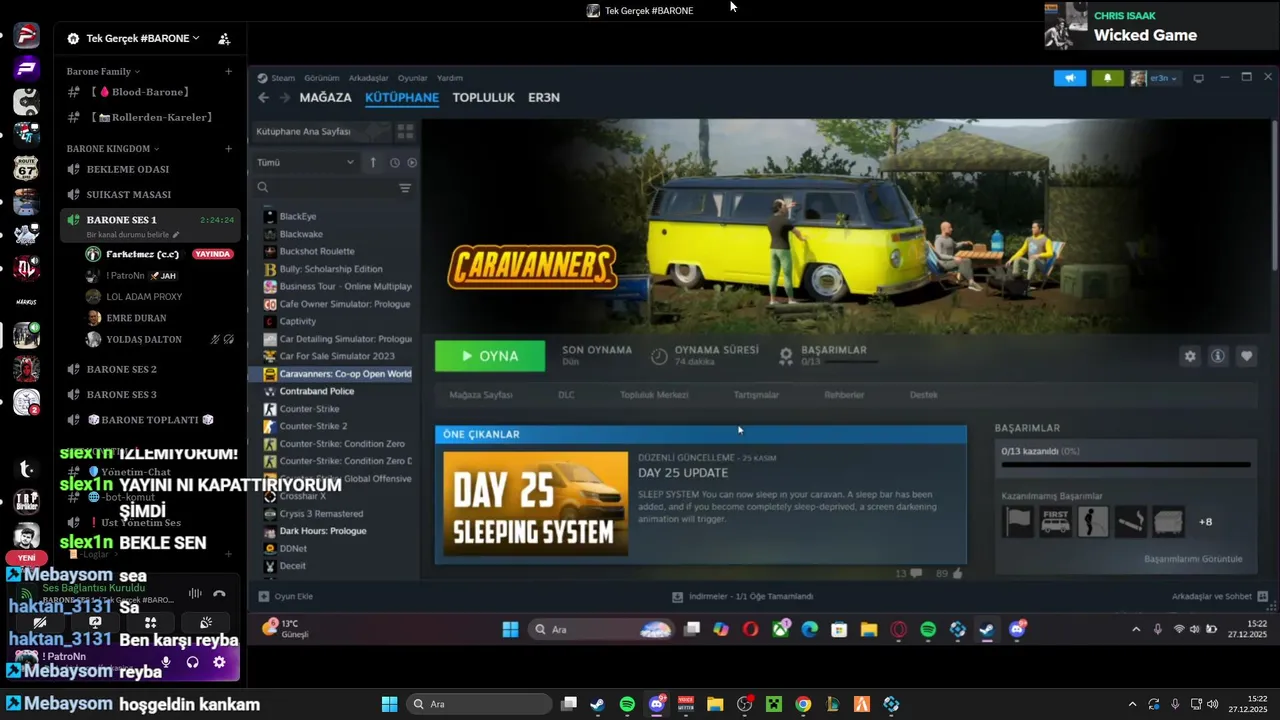The width and height of the screenshot is (1280, 720).
Task: Open the Görünüm menu
Action: point(322,78)
